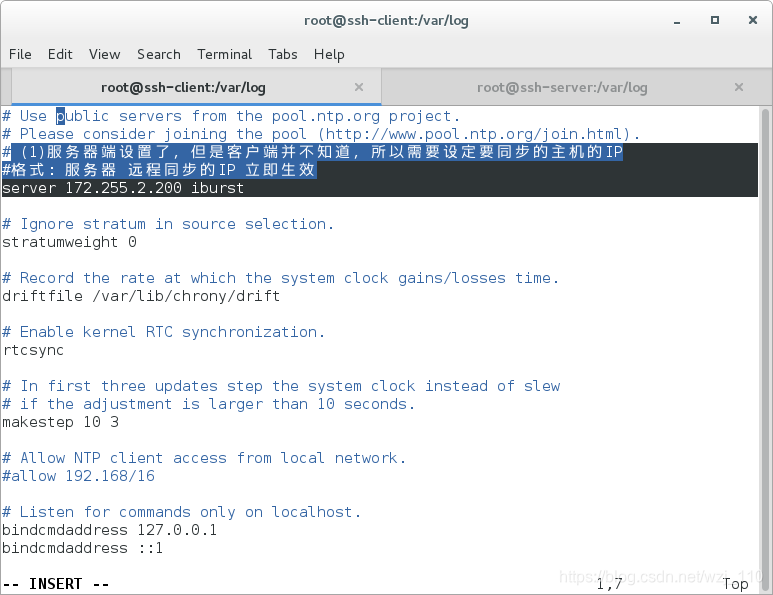Click the '-- INSERT --' mode indicator
This screenshot has height=595, width=773.
56,584
